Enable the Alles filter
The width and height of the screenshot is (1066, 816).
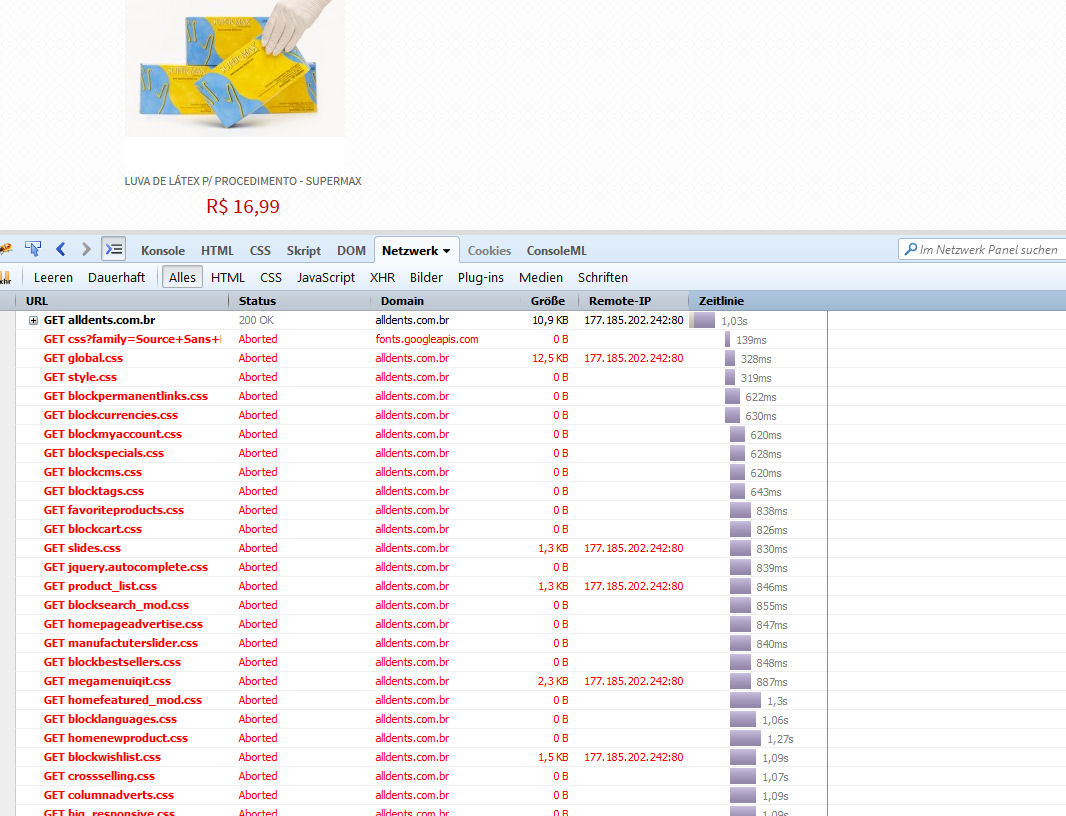pyautogui.click(x=183, y=278)
